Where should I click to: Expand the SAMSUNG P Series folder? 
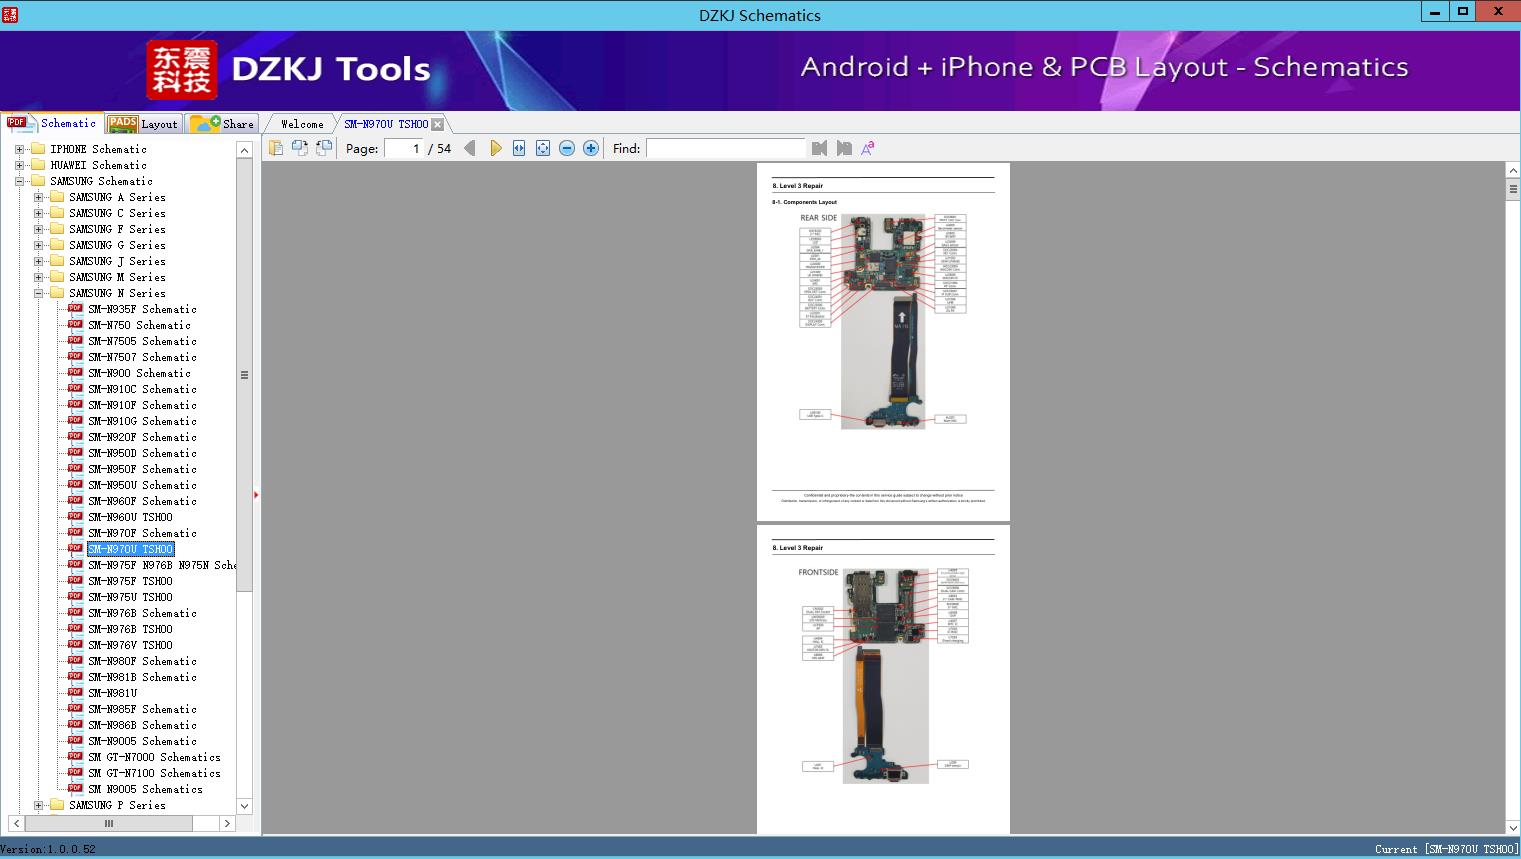click(x=38, y=805)
